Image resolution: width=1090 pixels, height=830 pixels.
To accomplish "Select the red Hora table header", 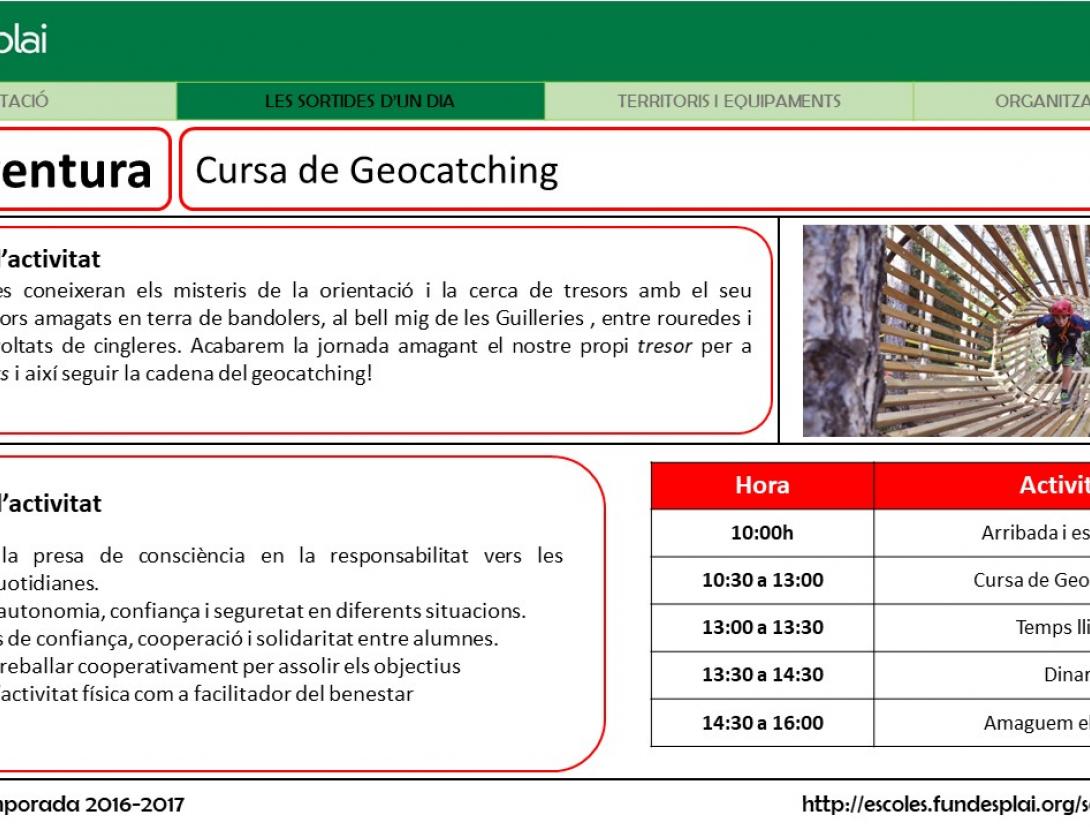I will (x=763, y=485).
